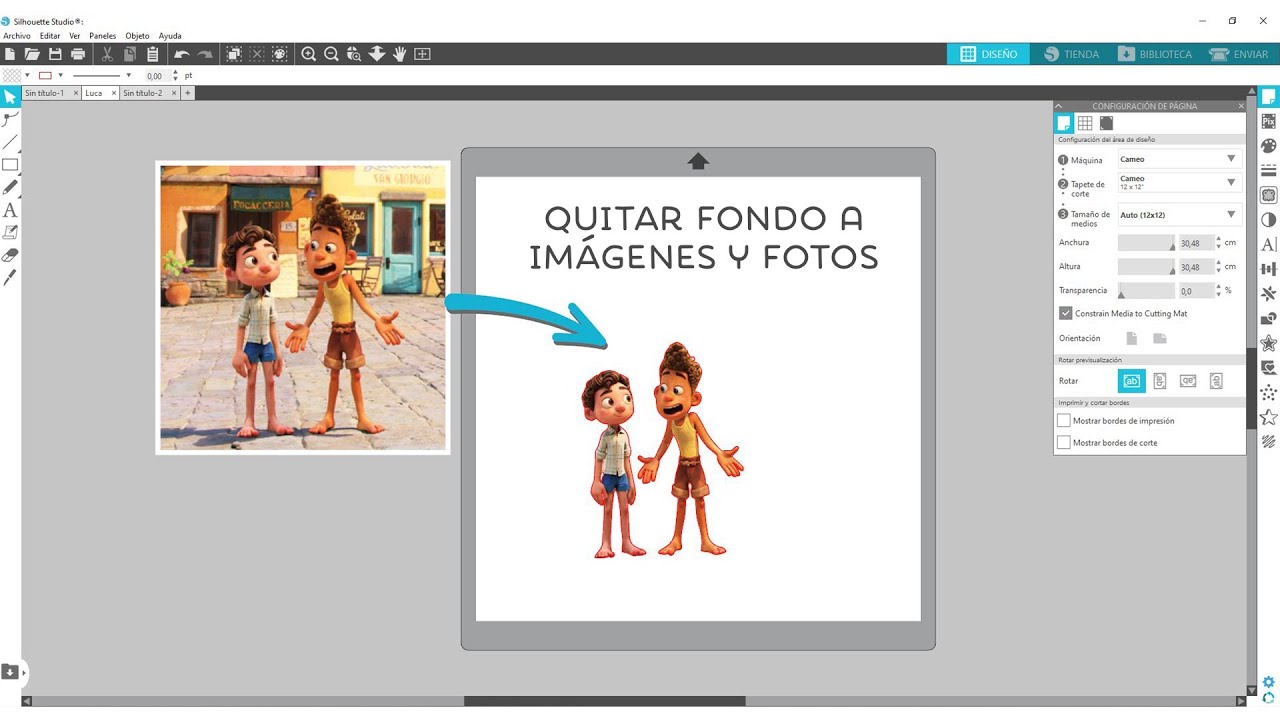Zoom in with the magnifier plus icon
The width and height of the screenshot is (1280, 720).
point(308,54)
